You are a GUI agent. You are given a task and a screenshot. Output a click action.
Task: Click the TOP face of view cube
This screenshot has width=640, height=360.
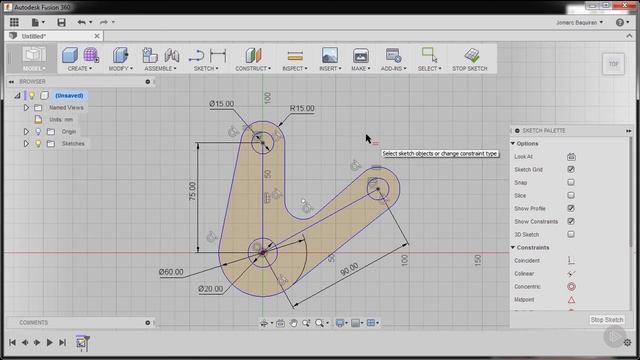(613, 64)
